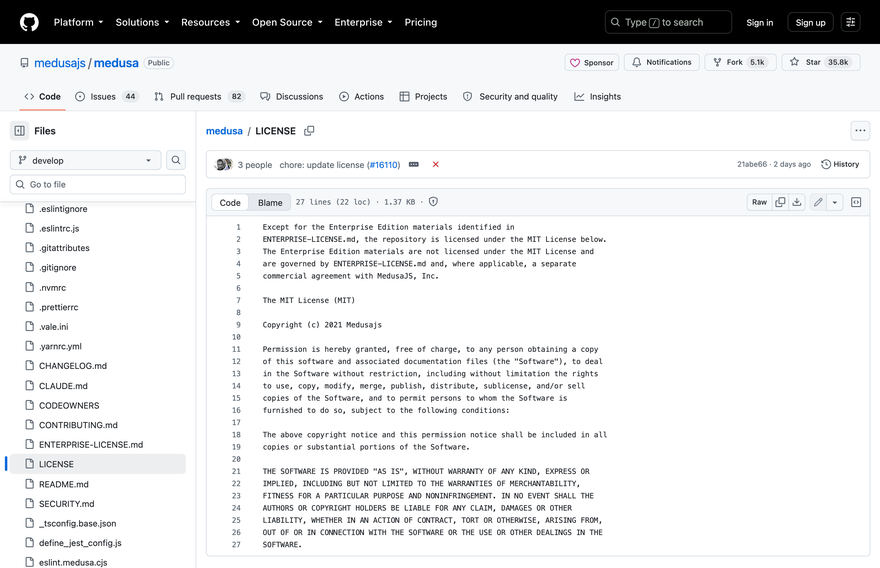The height and width of the screenshot is (568, 880).
Task: Open the Pricing page
Action: pos(421,22)
